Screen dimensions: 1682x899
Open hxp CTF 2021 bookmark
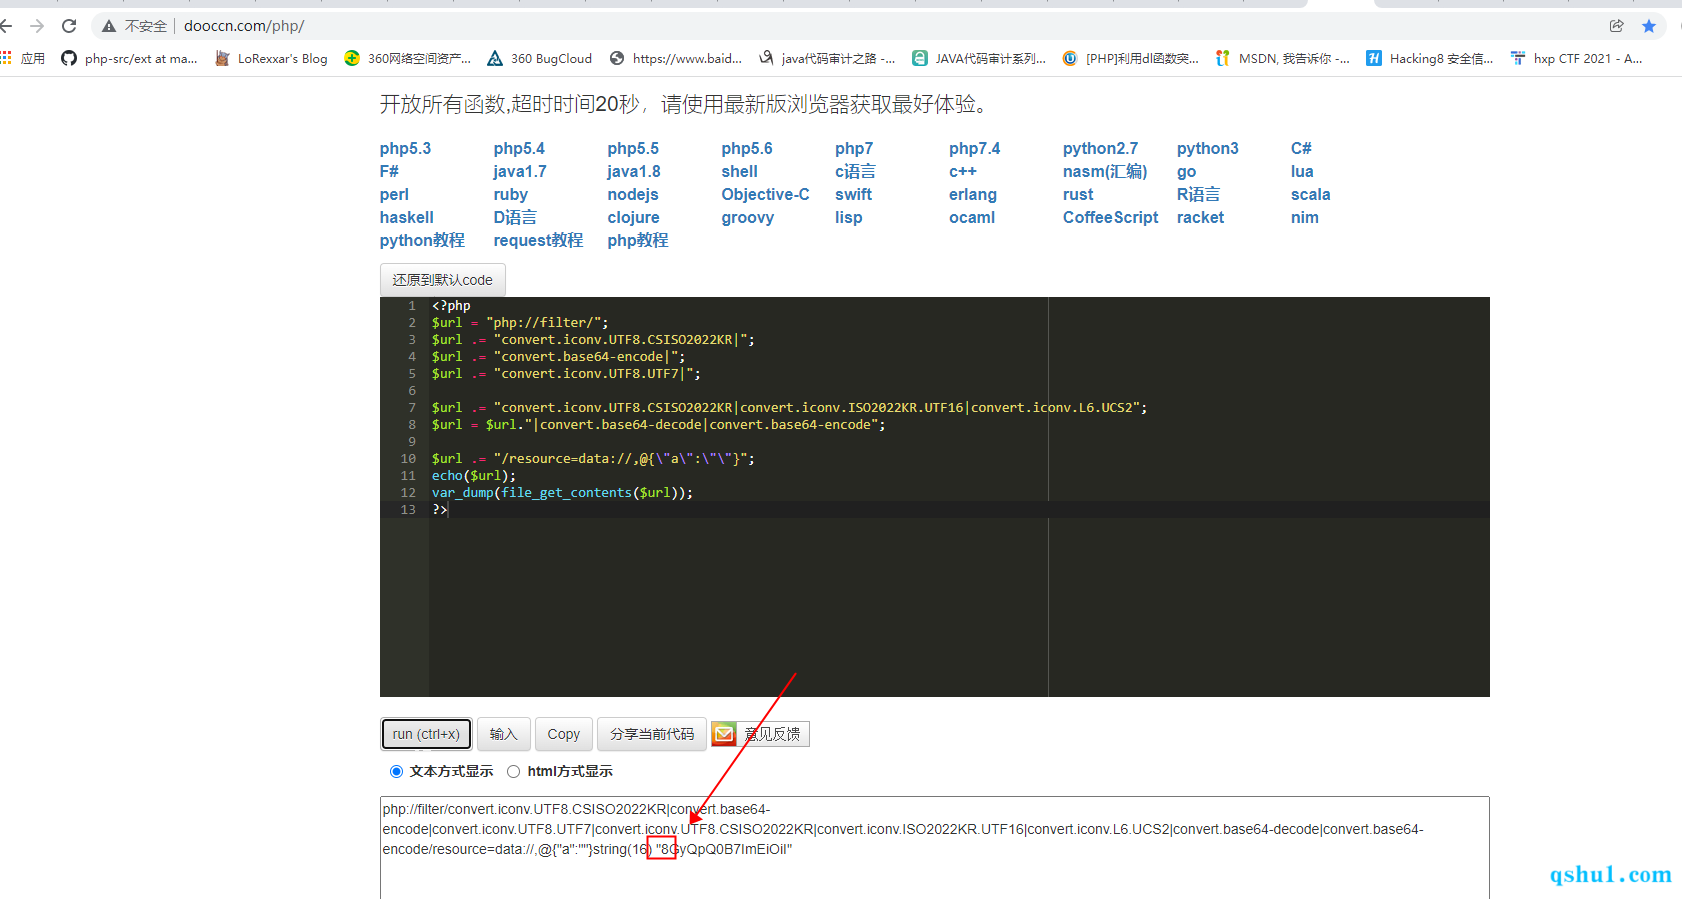pos(1577,58)
